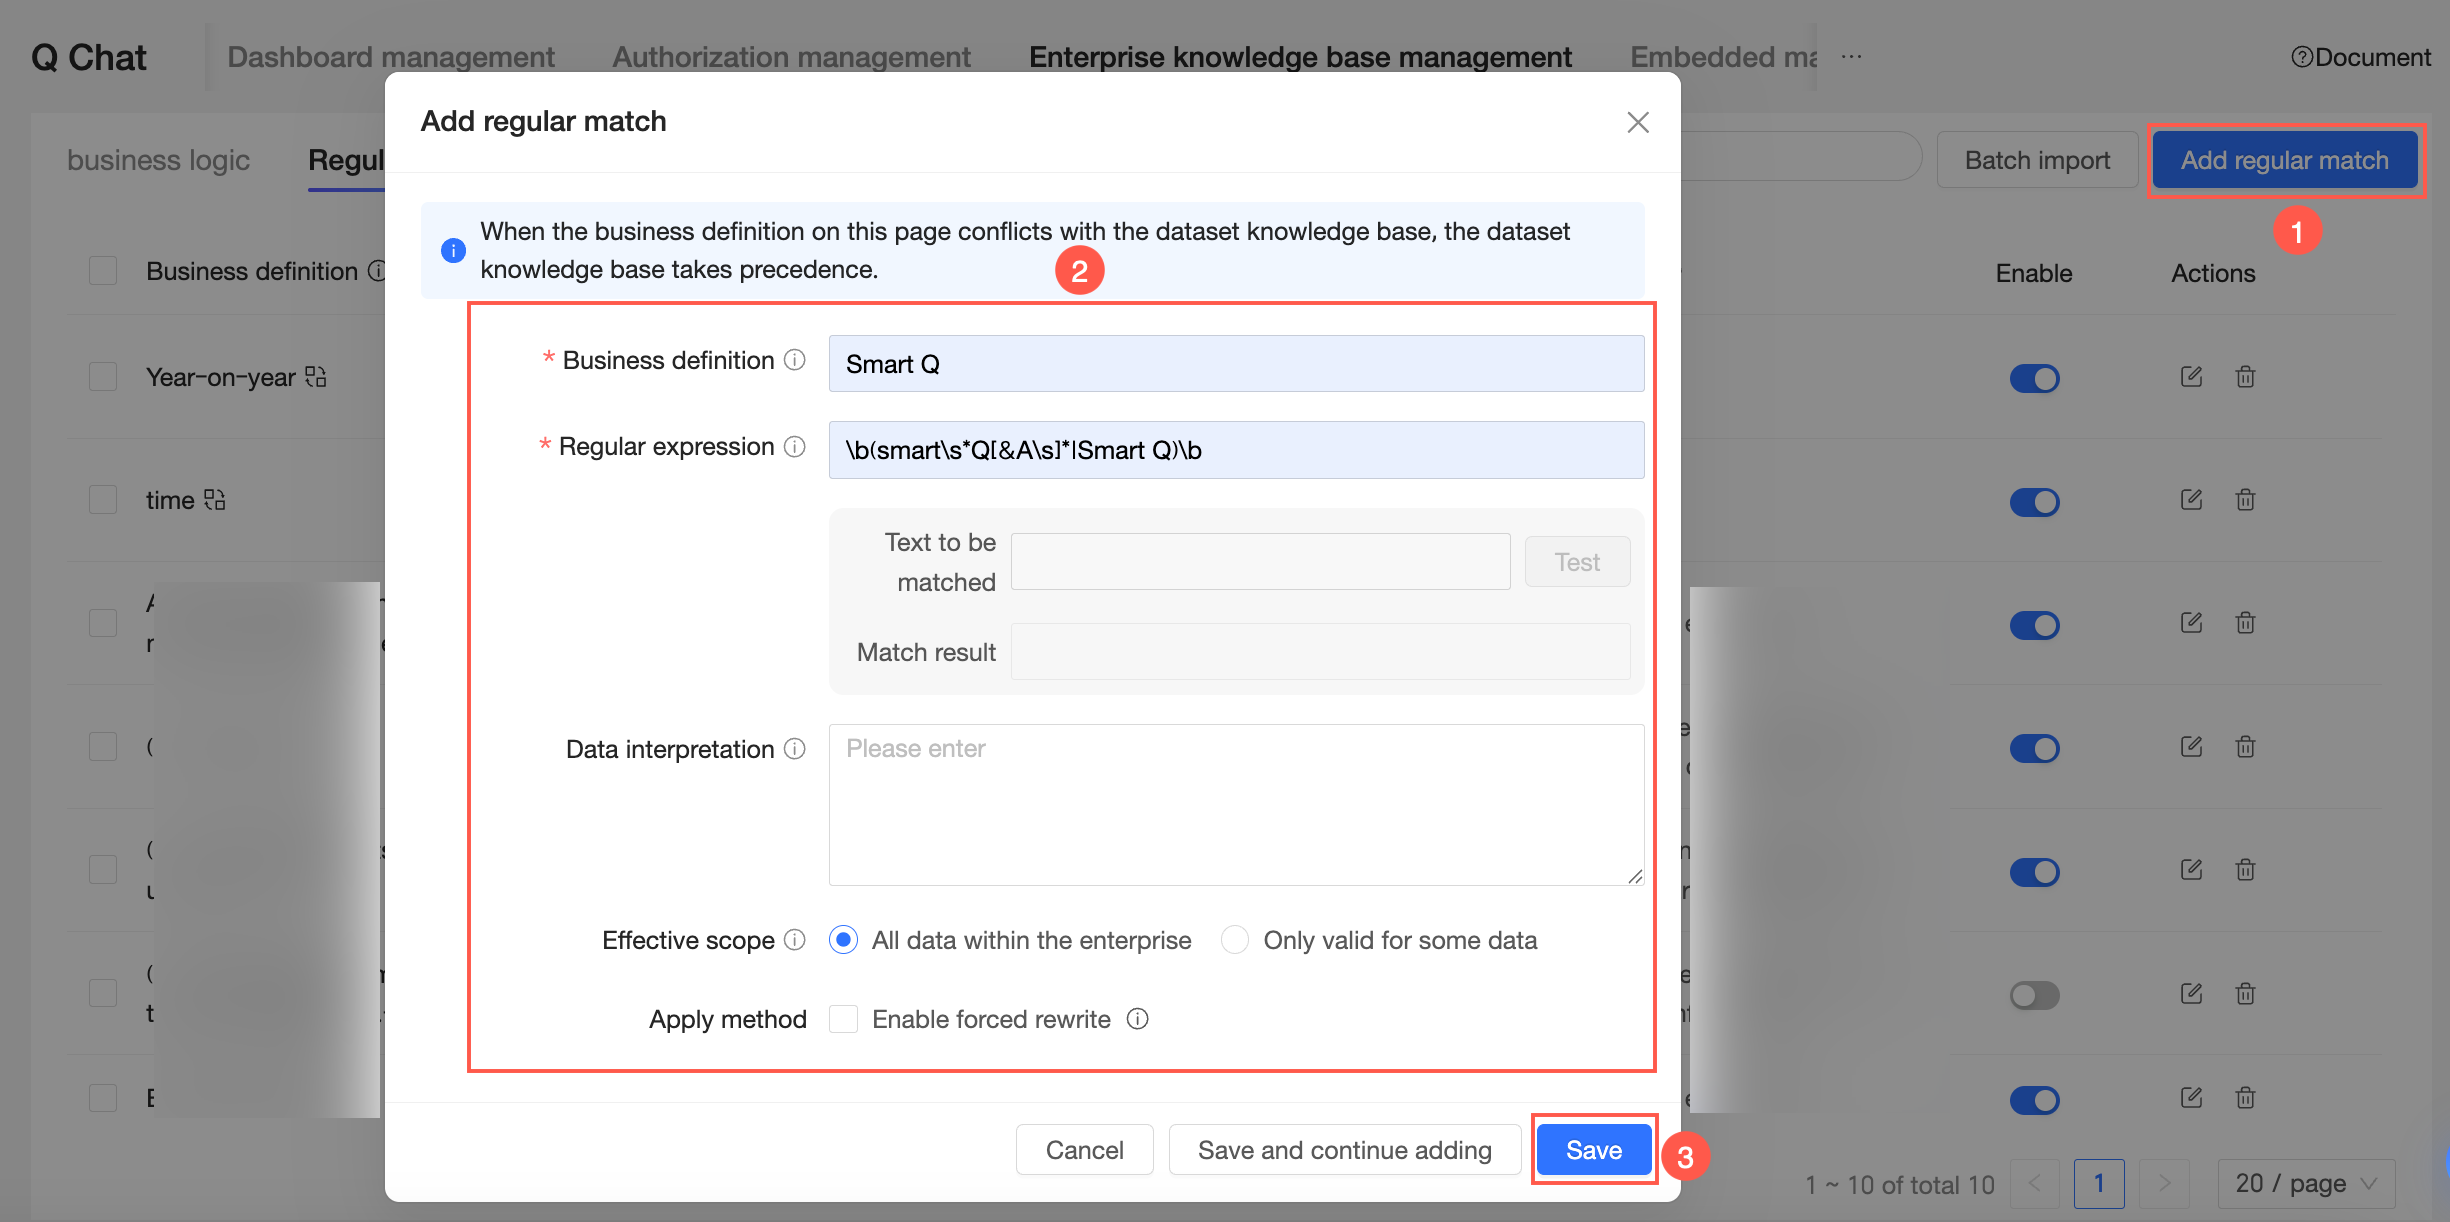Open the 20 / page size dropdown
This screenshot has width=2450, height=1222.
tap(2306, 1183)
